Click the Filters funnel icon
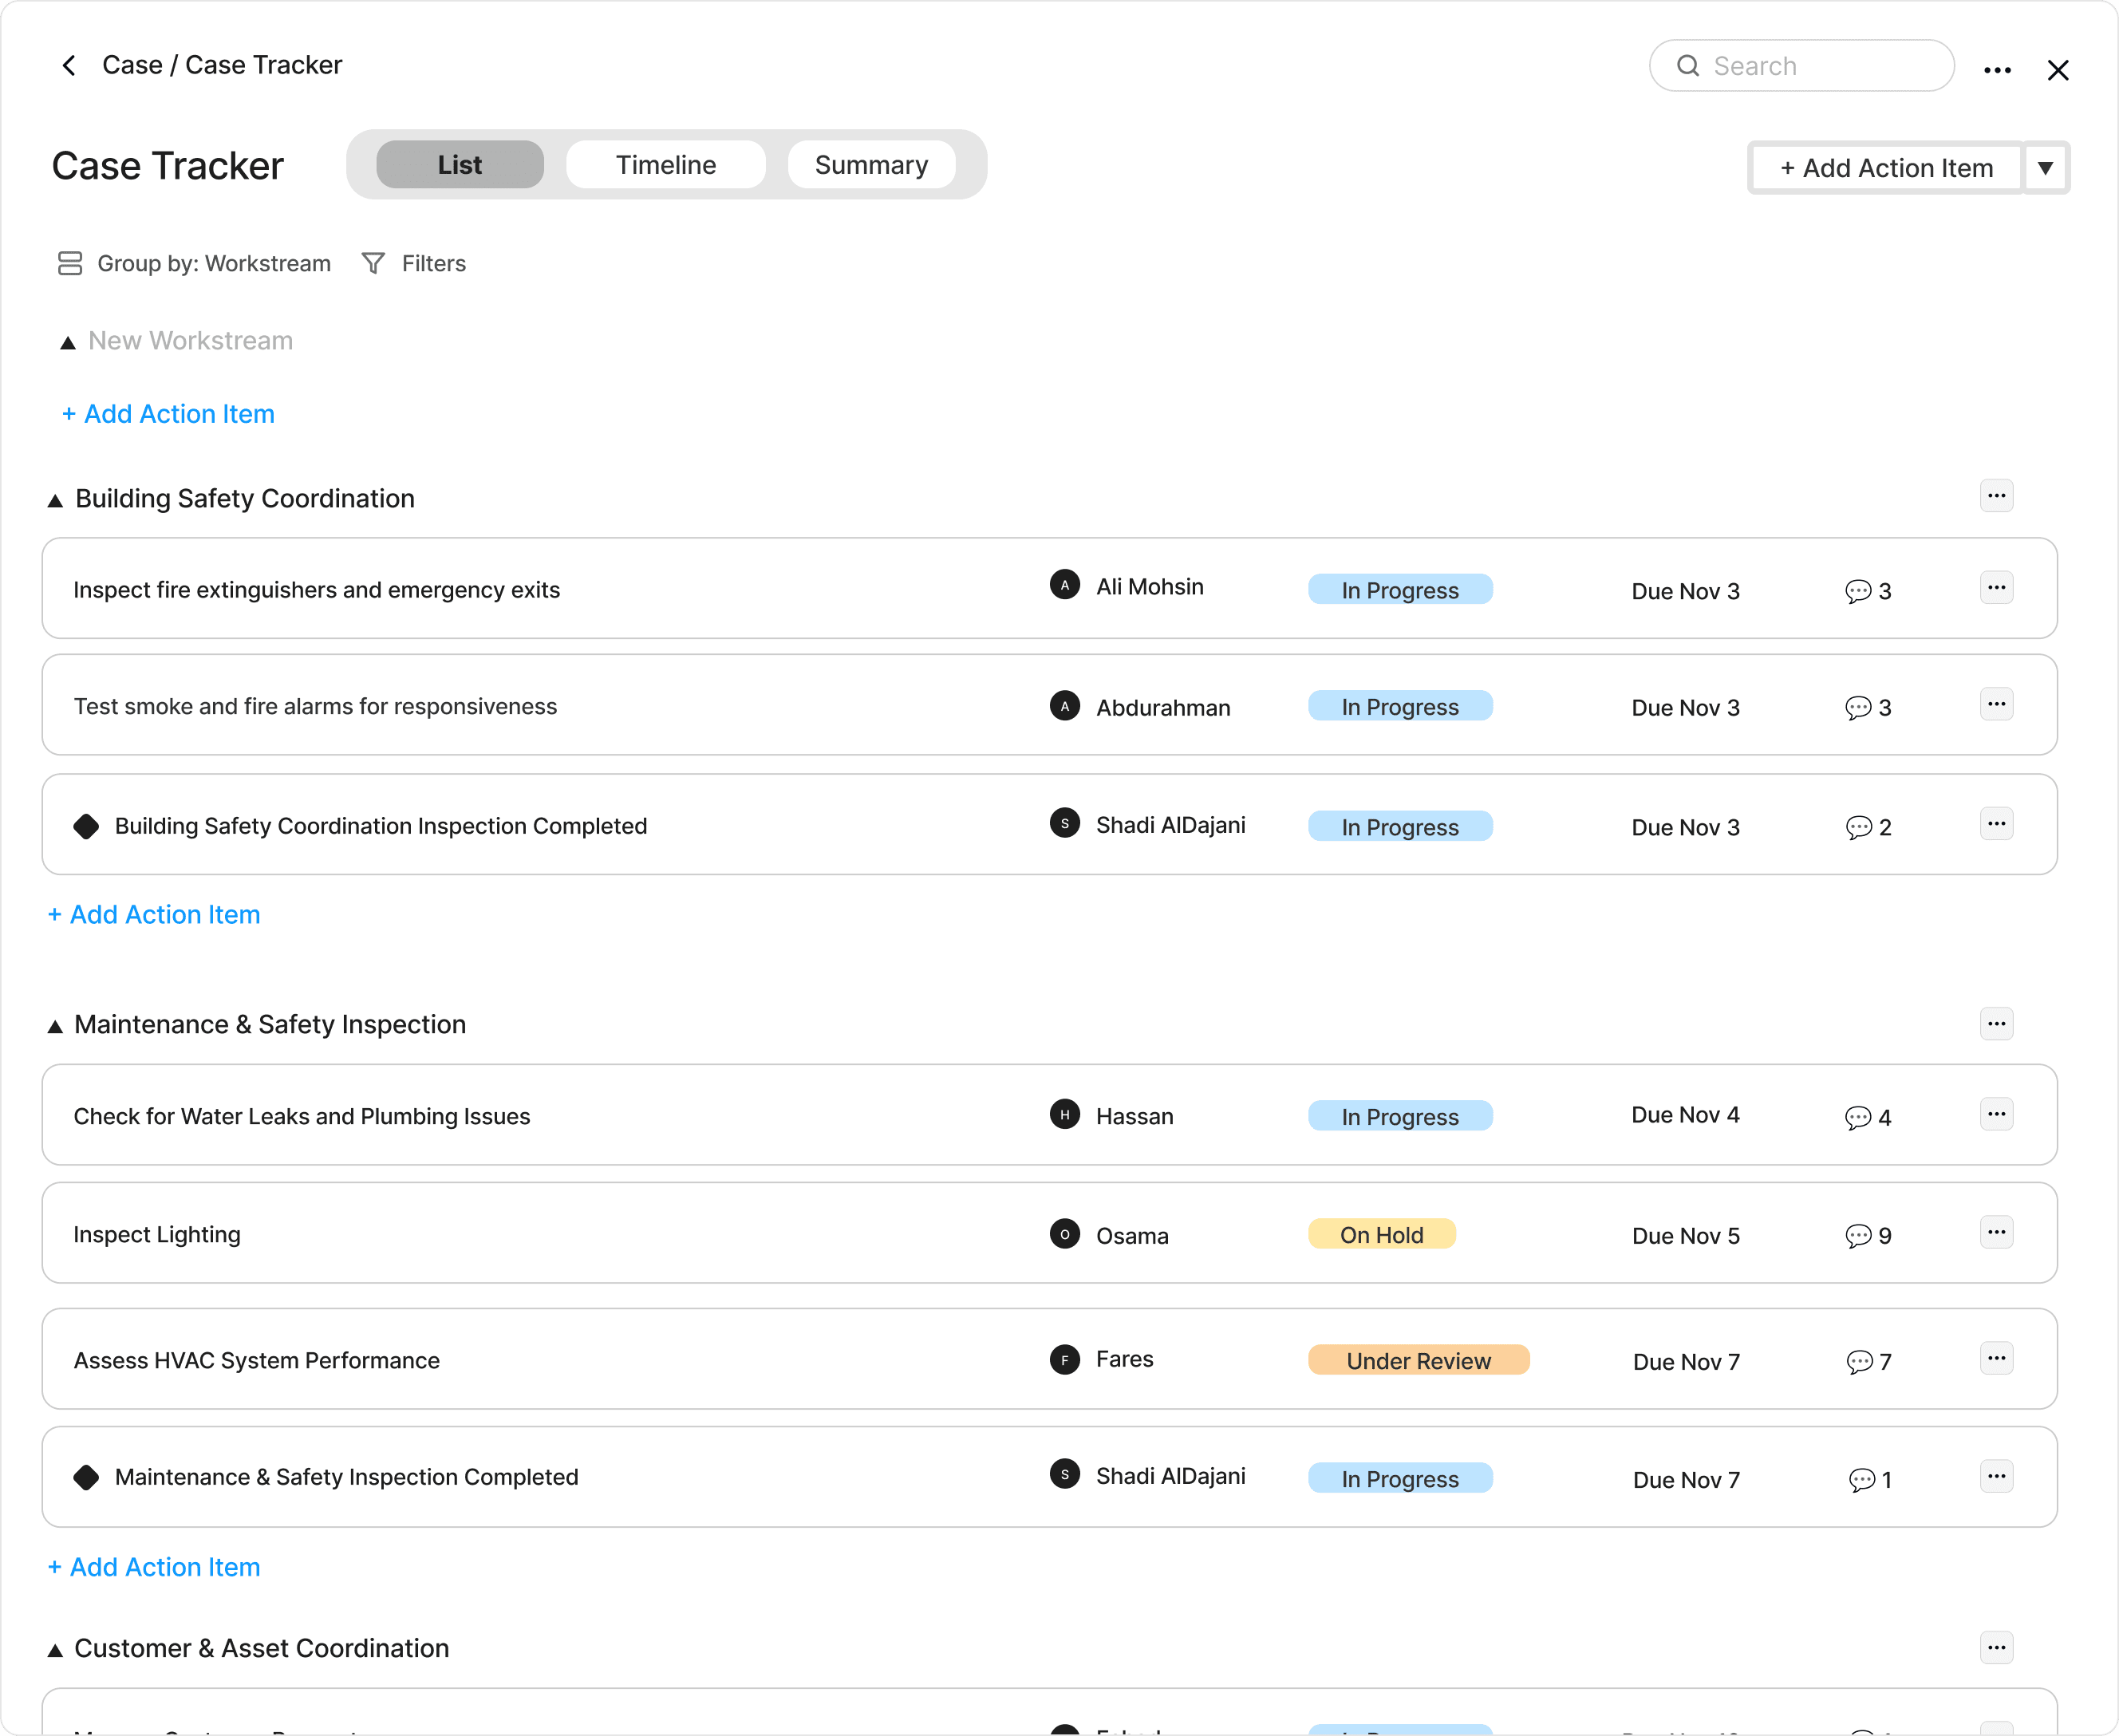This screenshot has width=2119, height=1736. (373, 263)
